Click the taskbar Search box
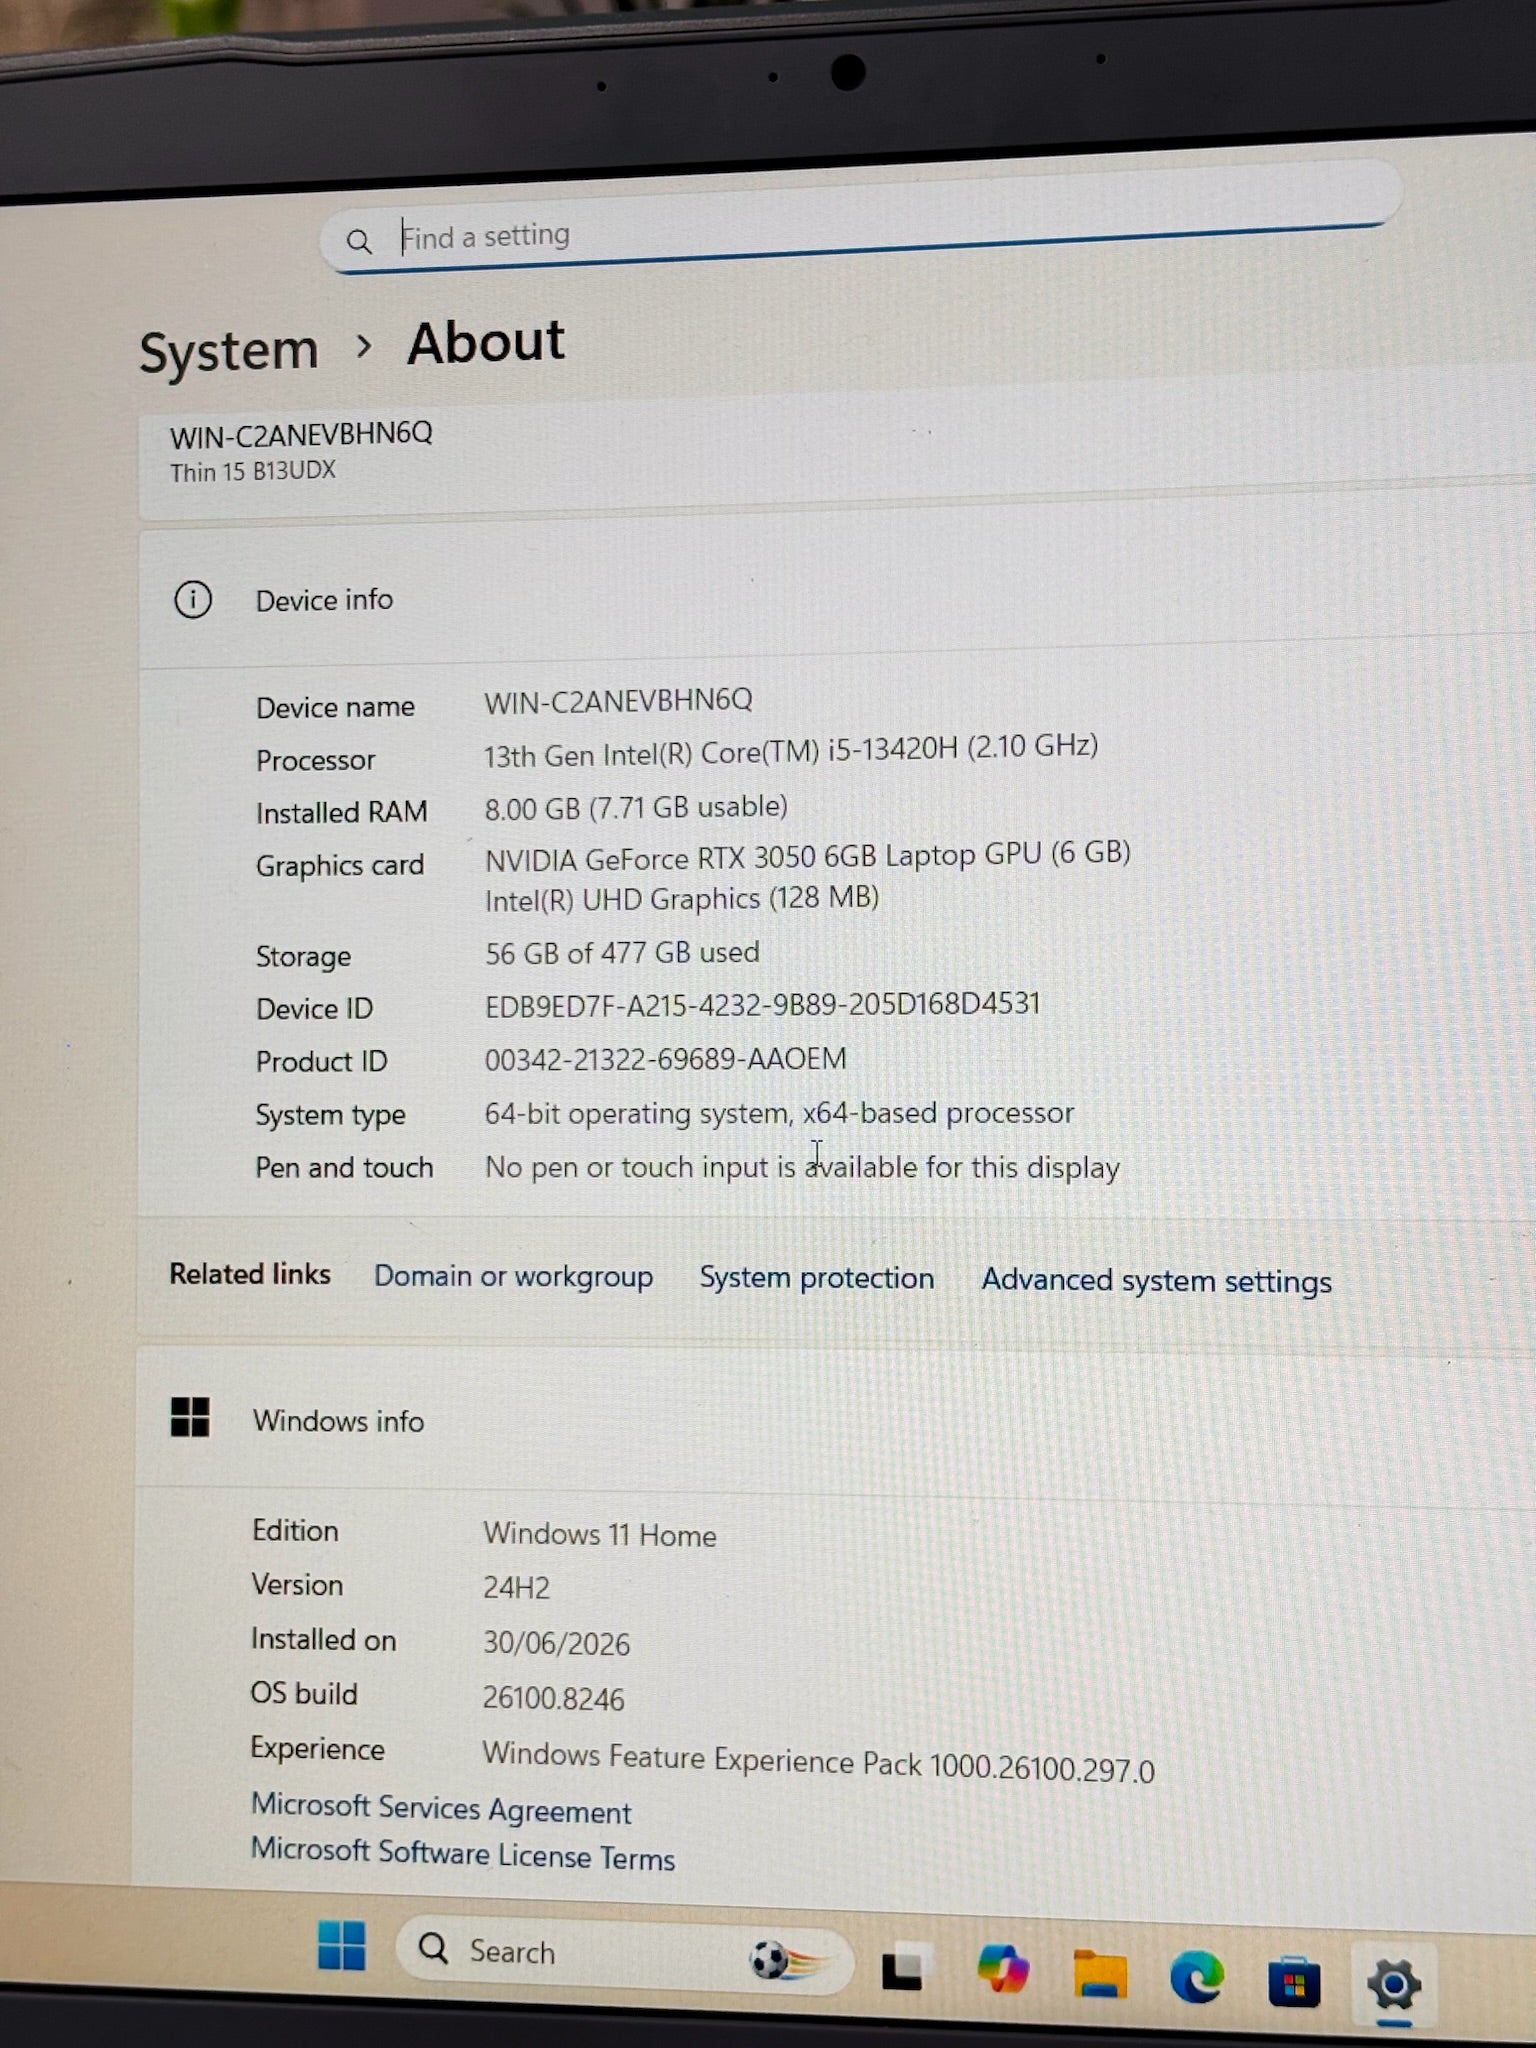 click(x=625, y=1955)
